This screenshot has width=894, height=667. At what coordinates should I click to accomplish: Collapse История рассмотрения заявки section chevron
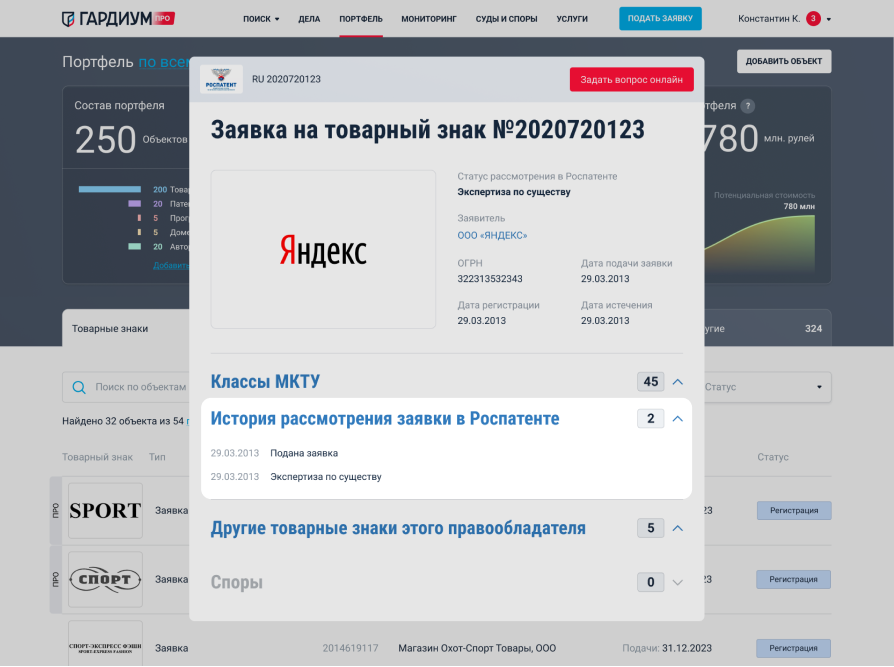(x=677, y=419)
